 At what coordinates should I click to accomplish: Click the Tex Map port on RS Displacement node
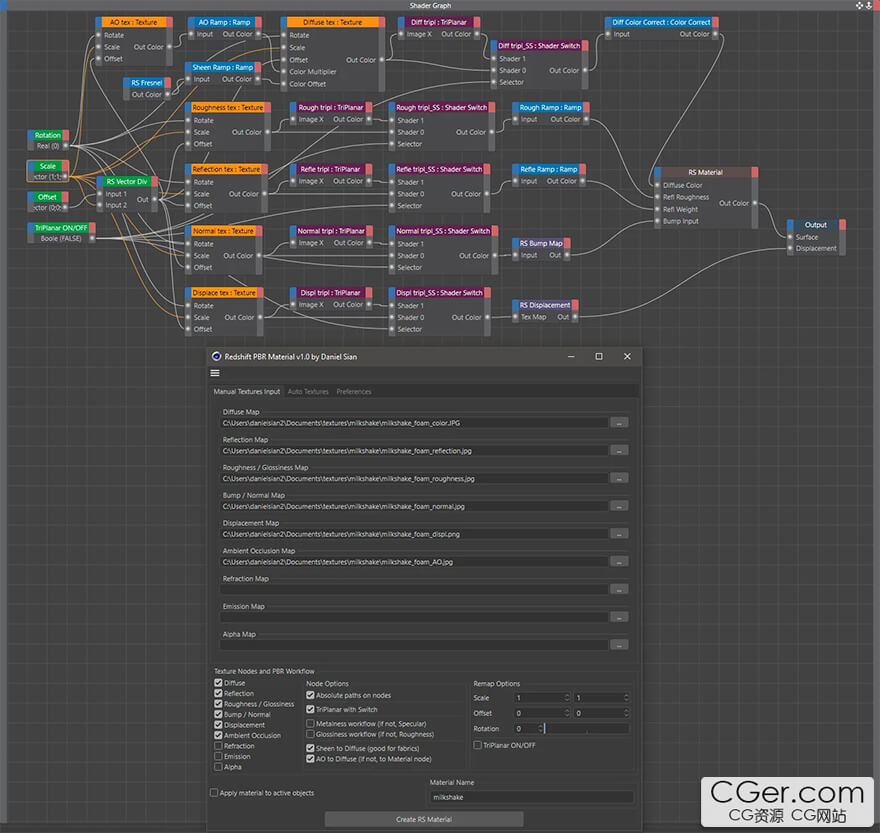click(515, 317)
